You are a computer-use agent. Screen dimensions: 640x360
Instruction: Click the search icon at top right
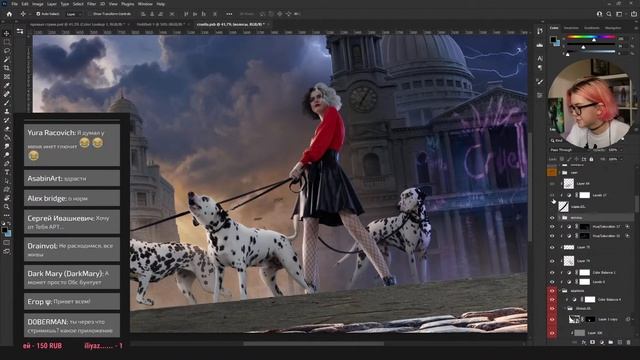coord(609,14)
